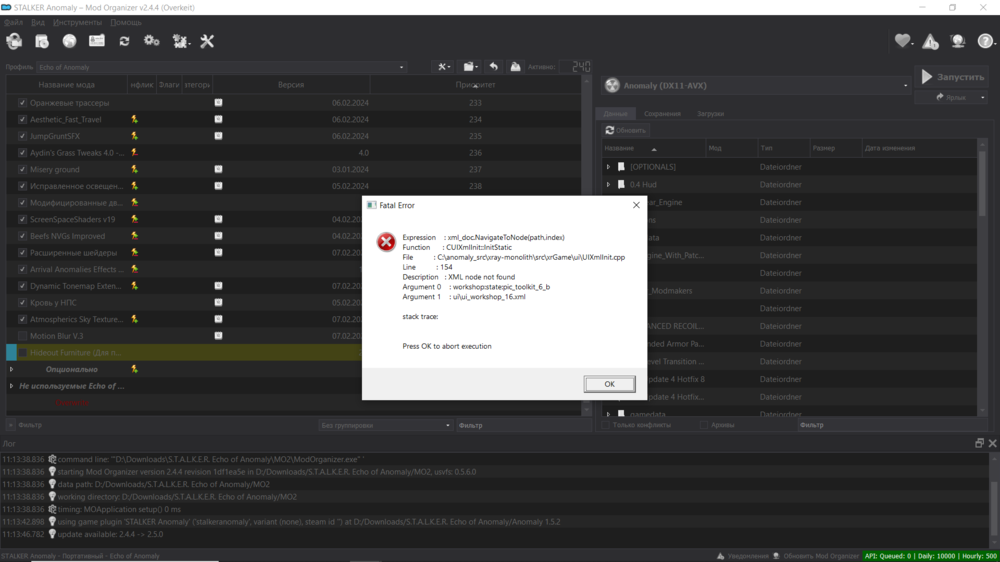Enable the Motion Blur V.3 mod

coord(22,336)
